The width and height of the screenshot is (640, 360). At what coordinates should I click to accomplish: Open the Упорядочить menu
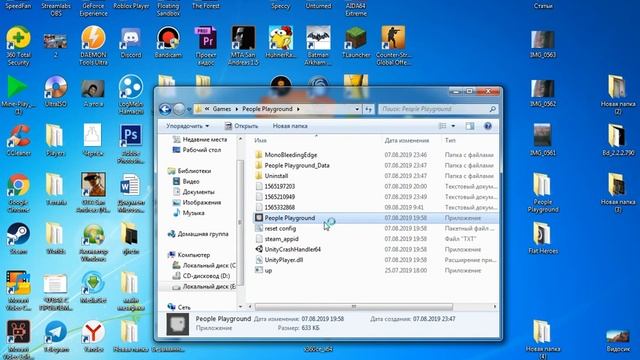point(187,126)
